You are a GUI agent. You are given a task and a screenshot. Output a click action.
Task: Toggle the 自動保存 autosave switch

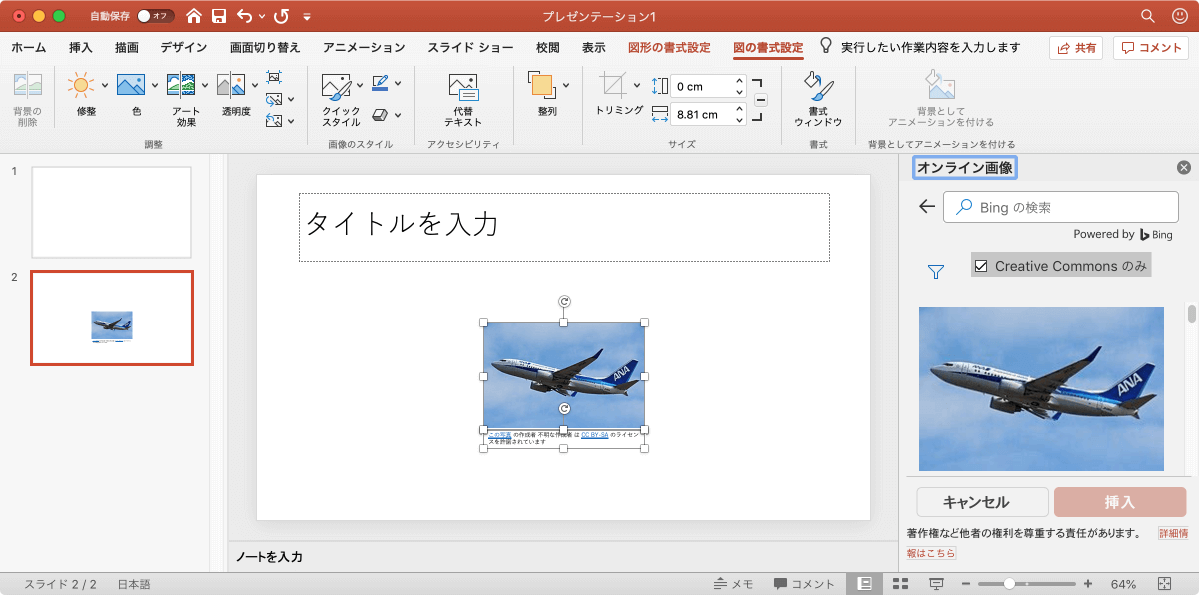tap(154, 16)
